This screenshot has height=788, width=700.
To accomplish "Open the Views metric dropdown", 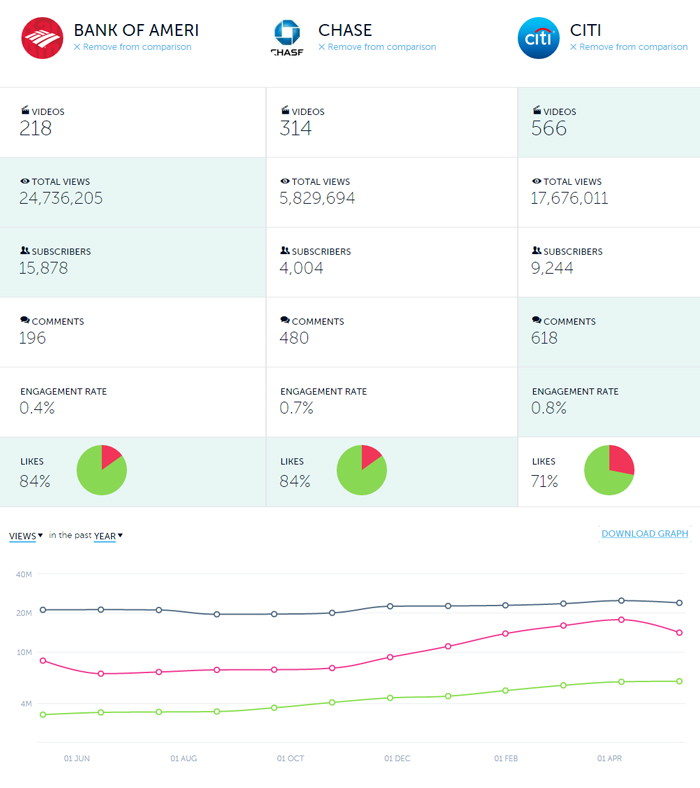I will point(26,536).
